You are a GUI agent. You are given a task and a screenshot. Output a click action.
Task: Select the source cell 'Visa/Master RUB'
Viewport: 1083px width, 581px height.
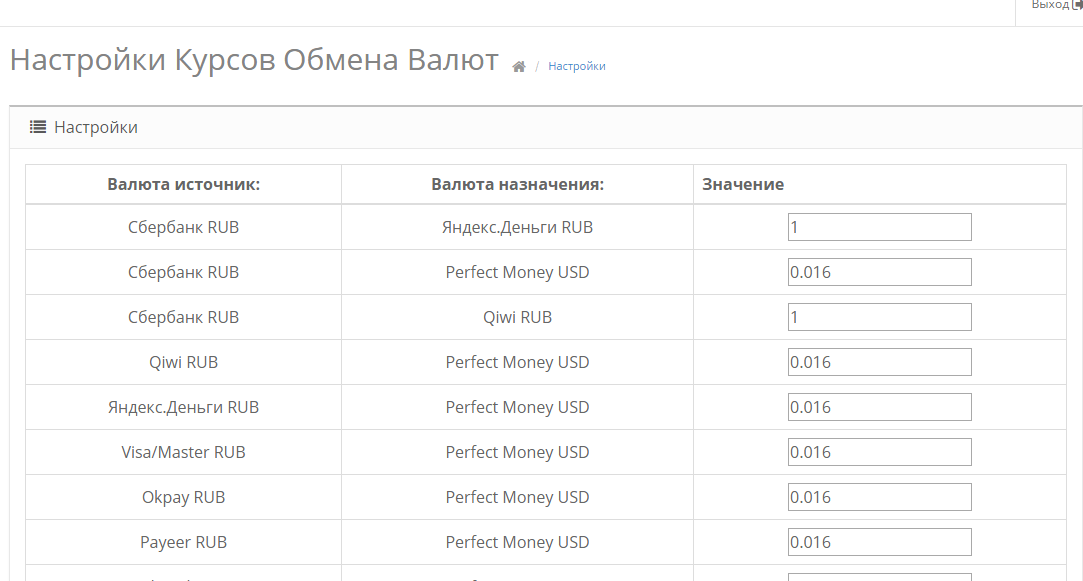tap(184, 452)
